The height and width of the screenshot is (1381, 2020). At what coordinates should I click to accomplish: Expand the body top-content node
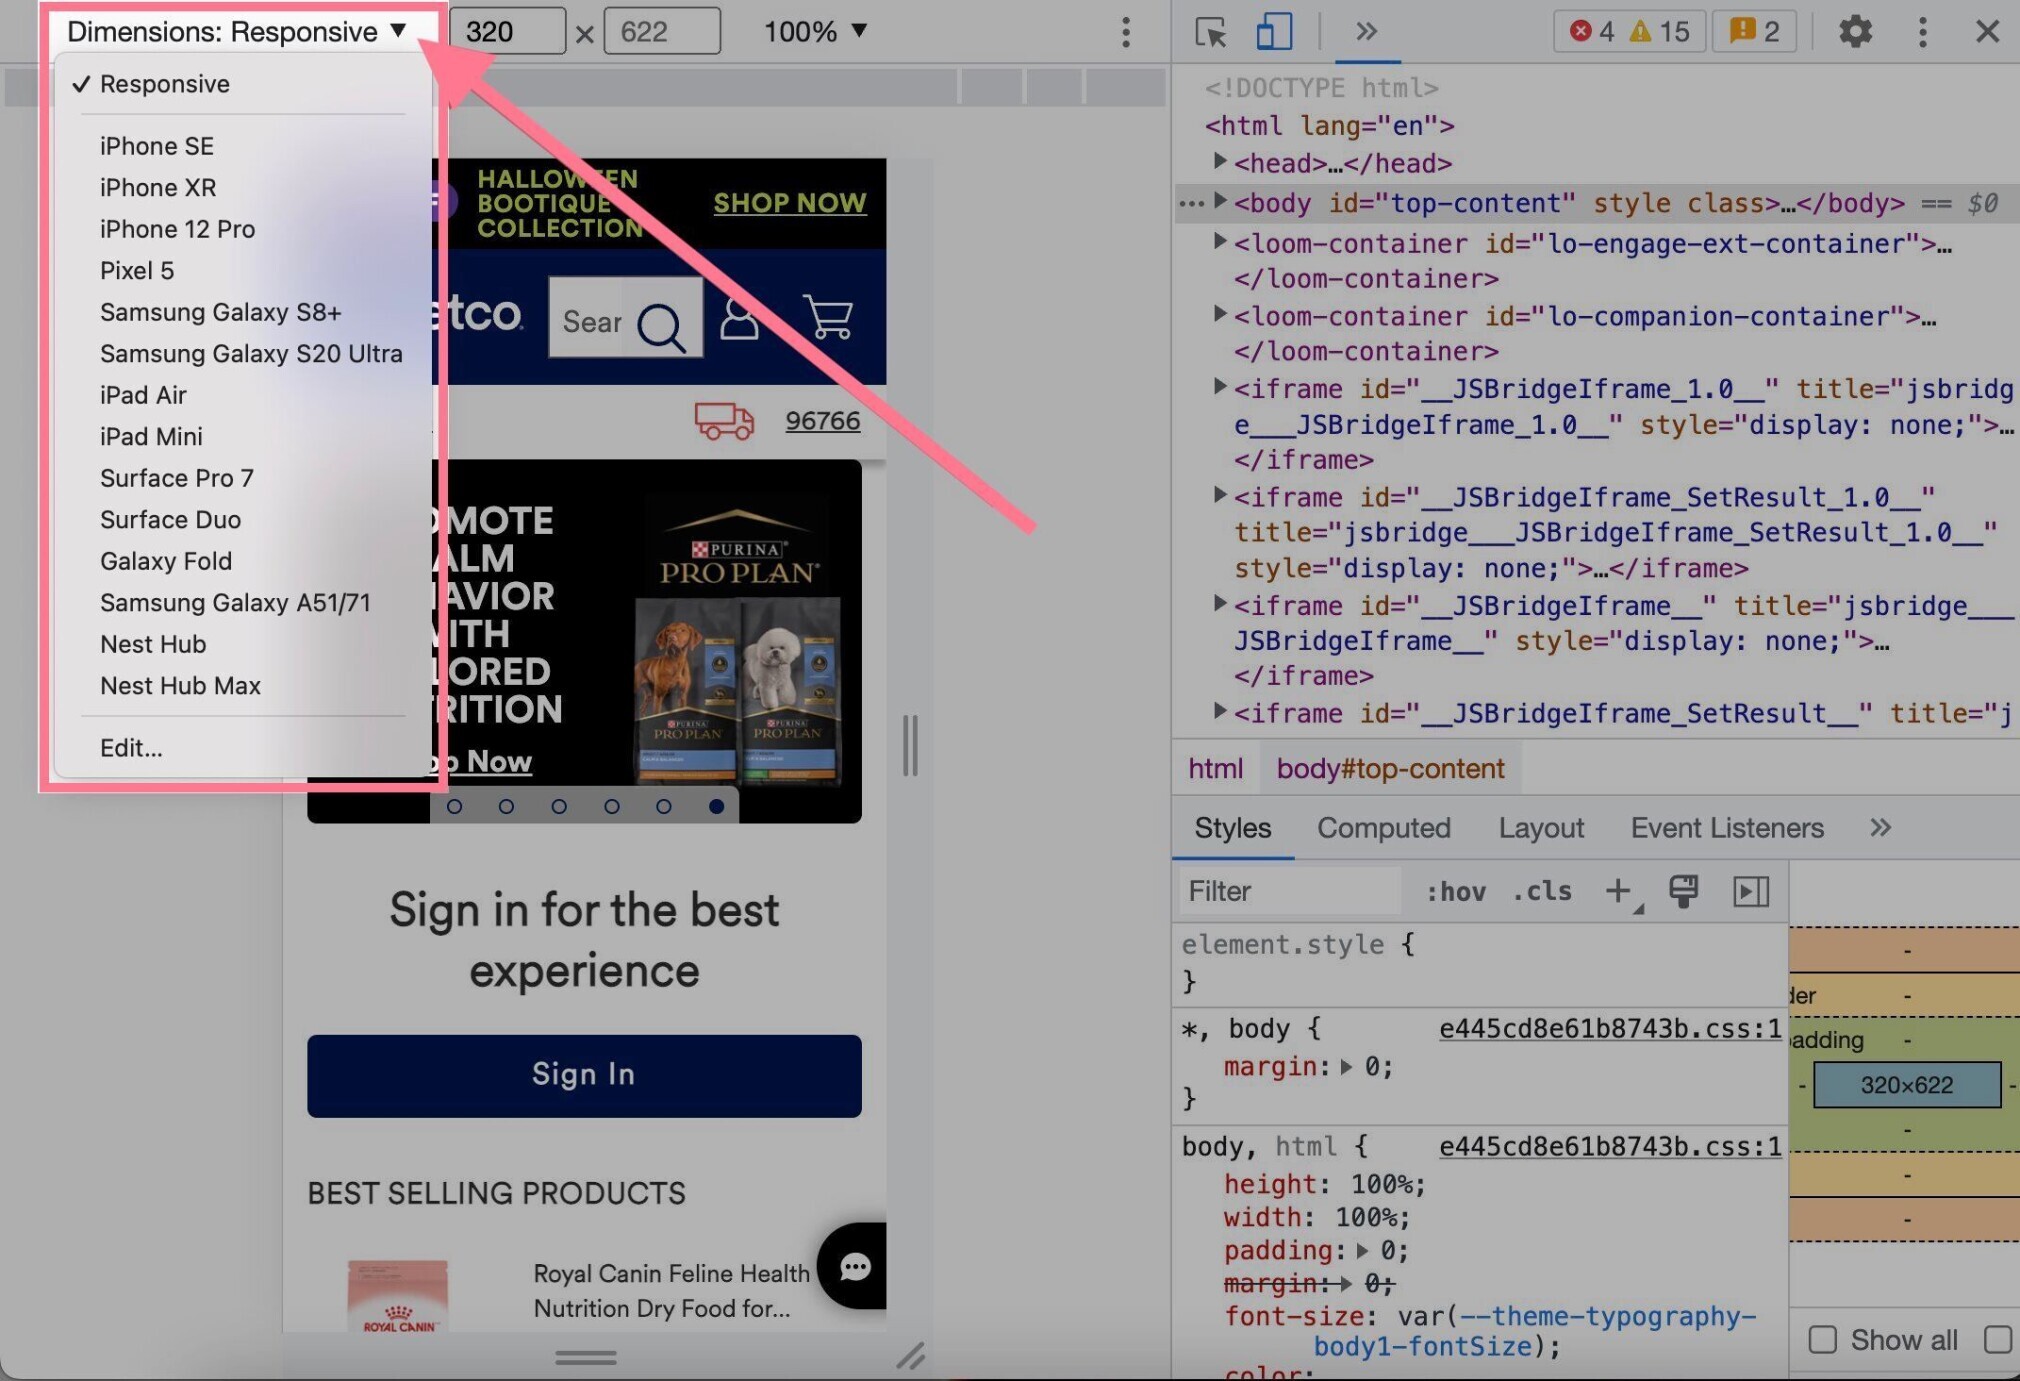click(1219, 200)
